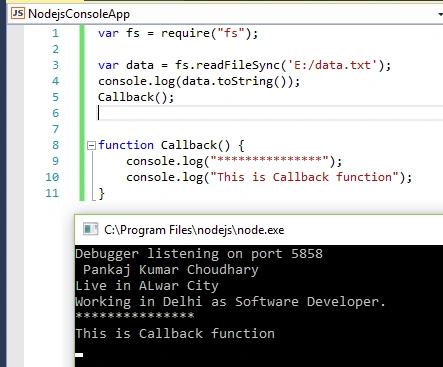Viewport: 443px width, 367px height.
Task: Place cursor on empty line 6
Action: pyautogui.click(x=270, y=113)
